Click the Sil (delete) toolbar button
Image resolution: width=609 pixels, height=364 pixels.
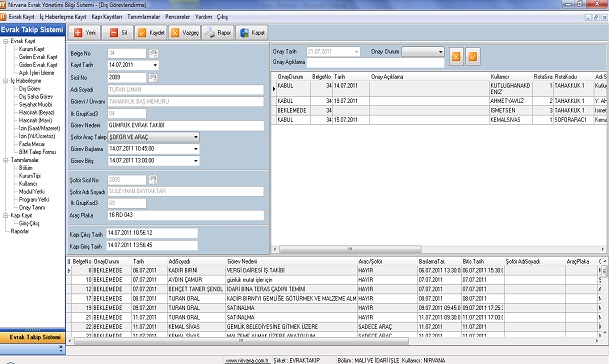(x=118, y=33)
